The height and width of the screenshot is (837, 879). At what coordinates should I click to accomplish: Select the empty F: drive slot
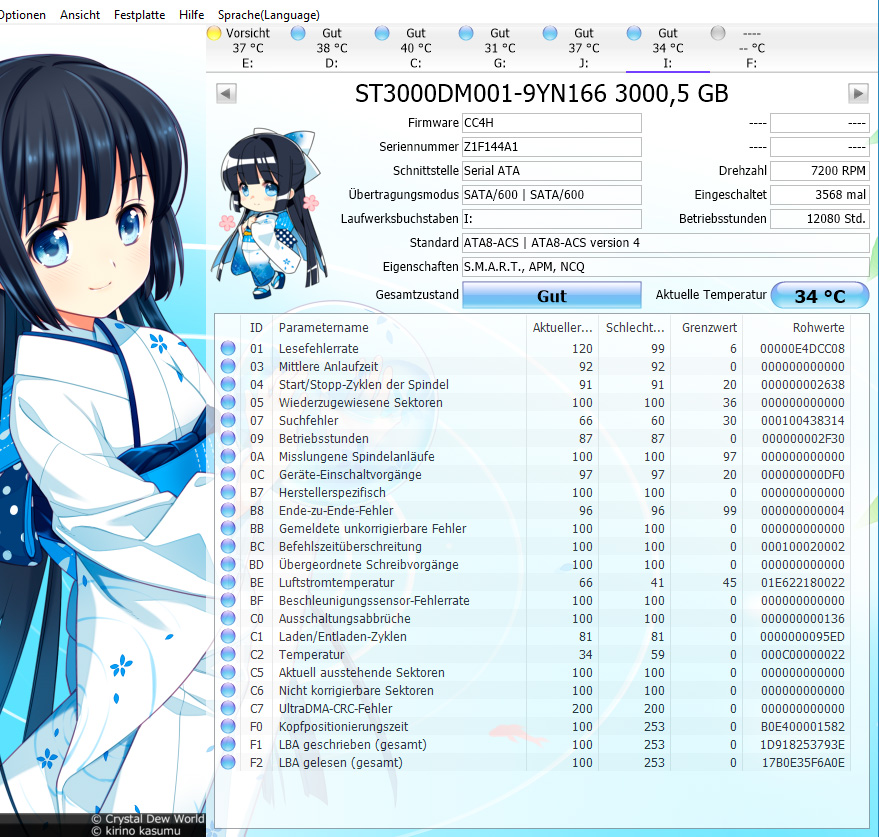point(752,48)
